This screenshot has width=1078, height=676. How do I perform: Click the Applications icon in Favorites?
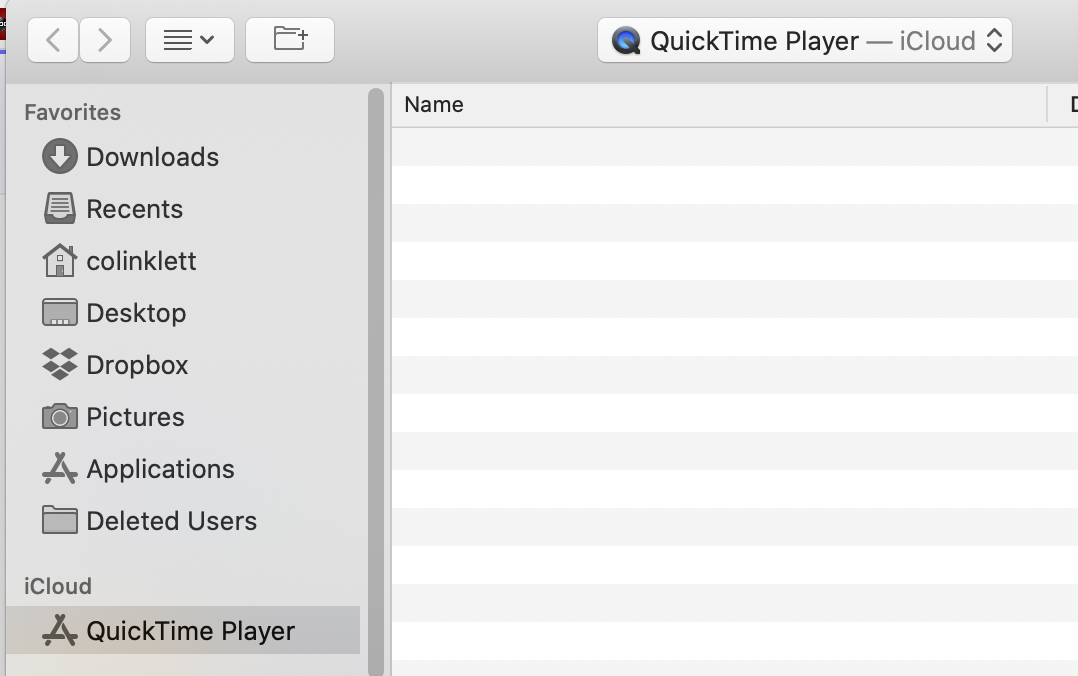60,468
